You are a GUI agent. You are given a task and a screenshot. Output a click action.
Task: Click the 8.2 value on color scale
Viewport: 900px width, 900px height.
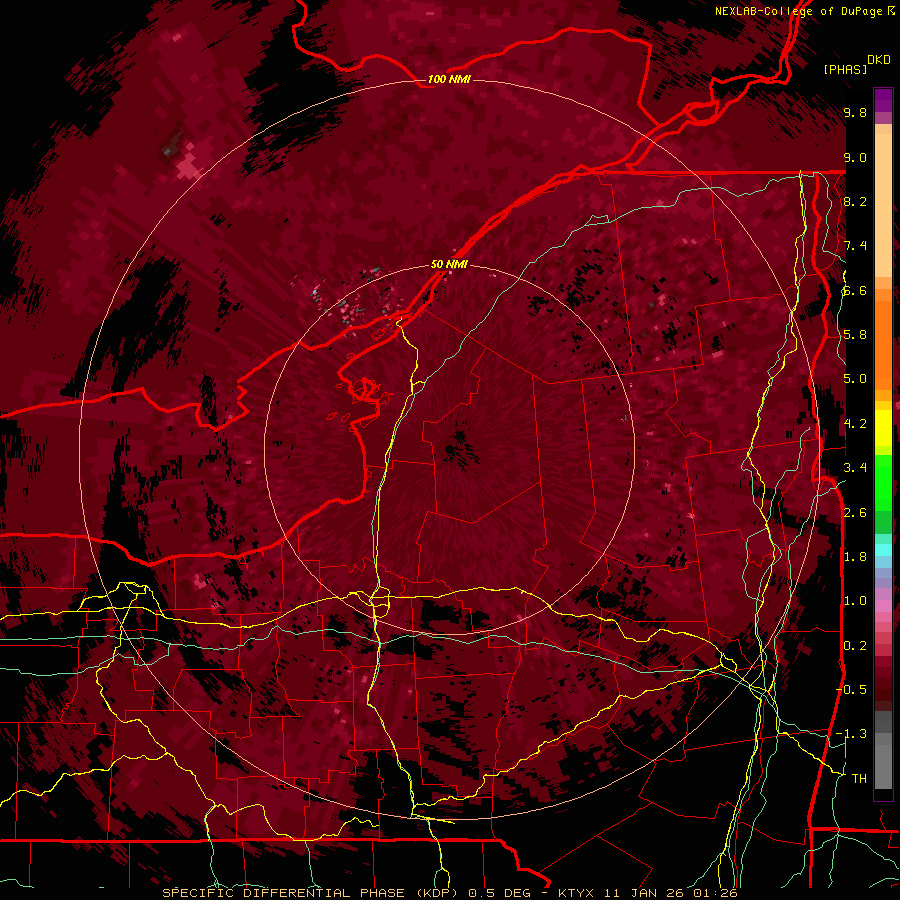pos(855,201)
